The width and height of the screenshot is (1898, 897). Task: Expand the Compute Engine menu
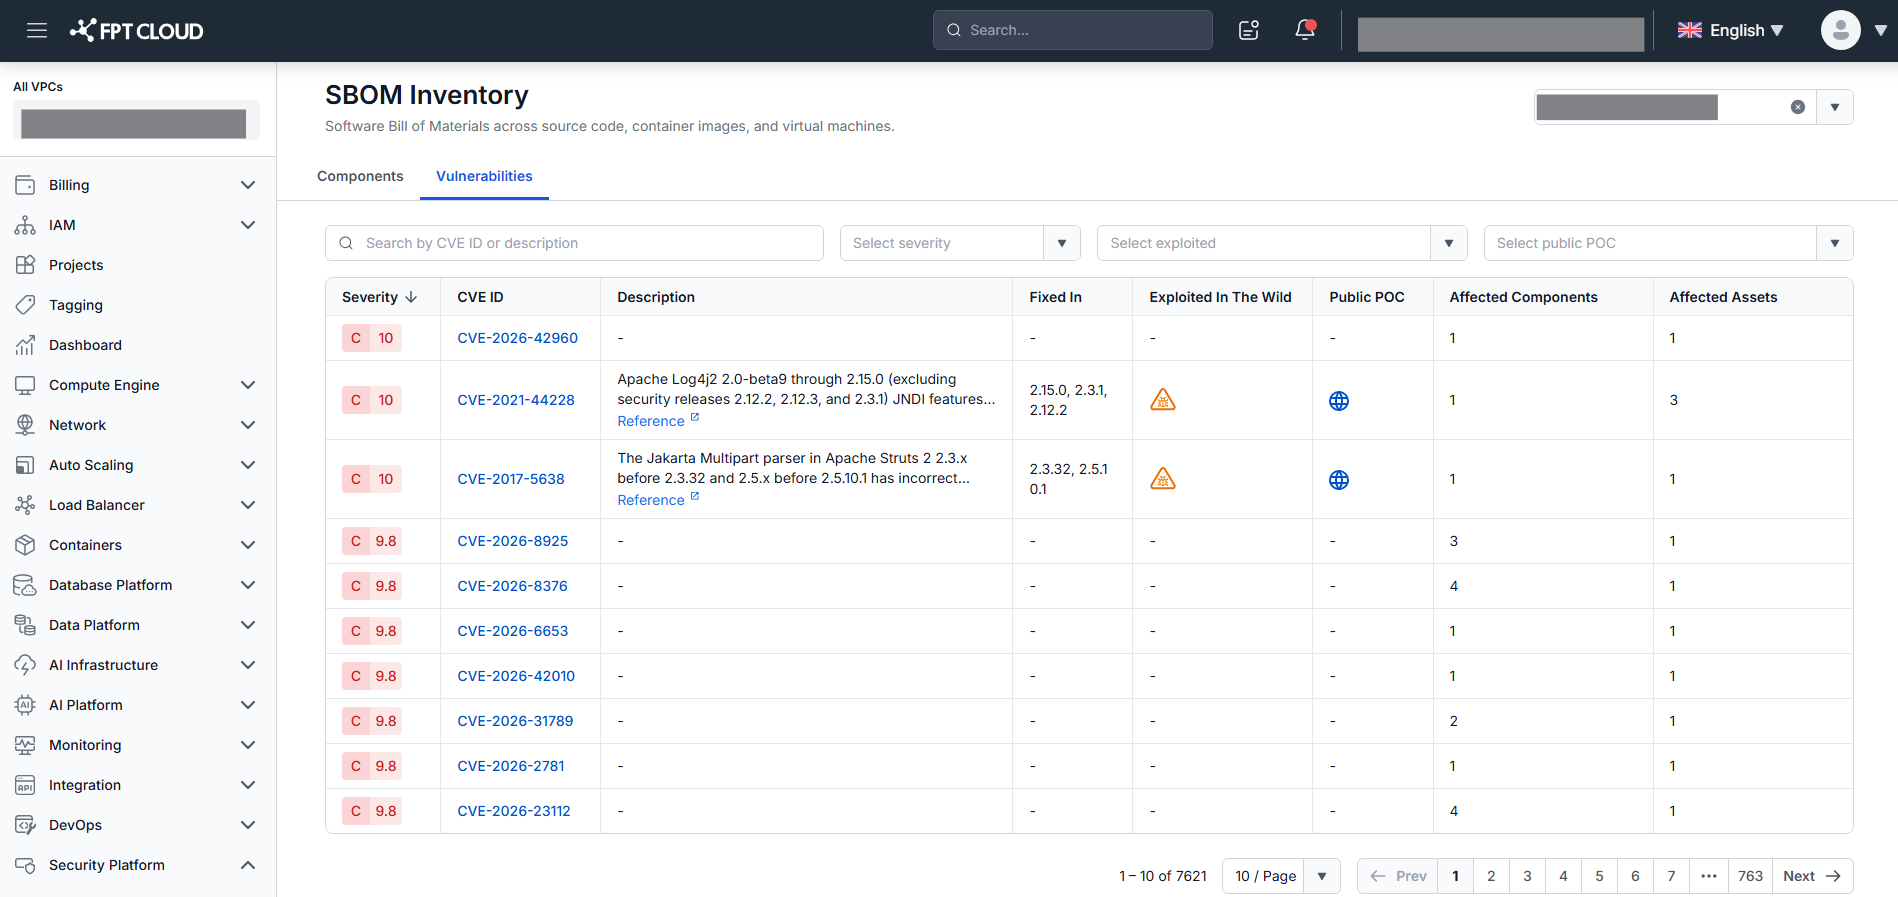click(248, 385)
